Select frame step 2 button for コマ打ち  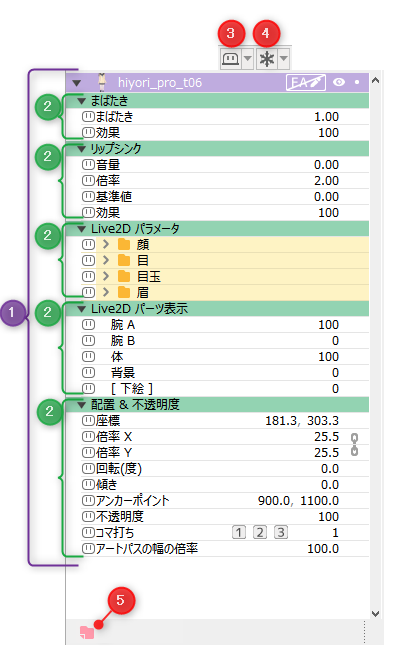[x=260, y=532]
